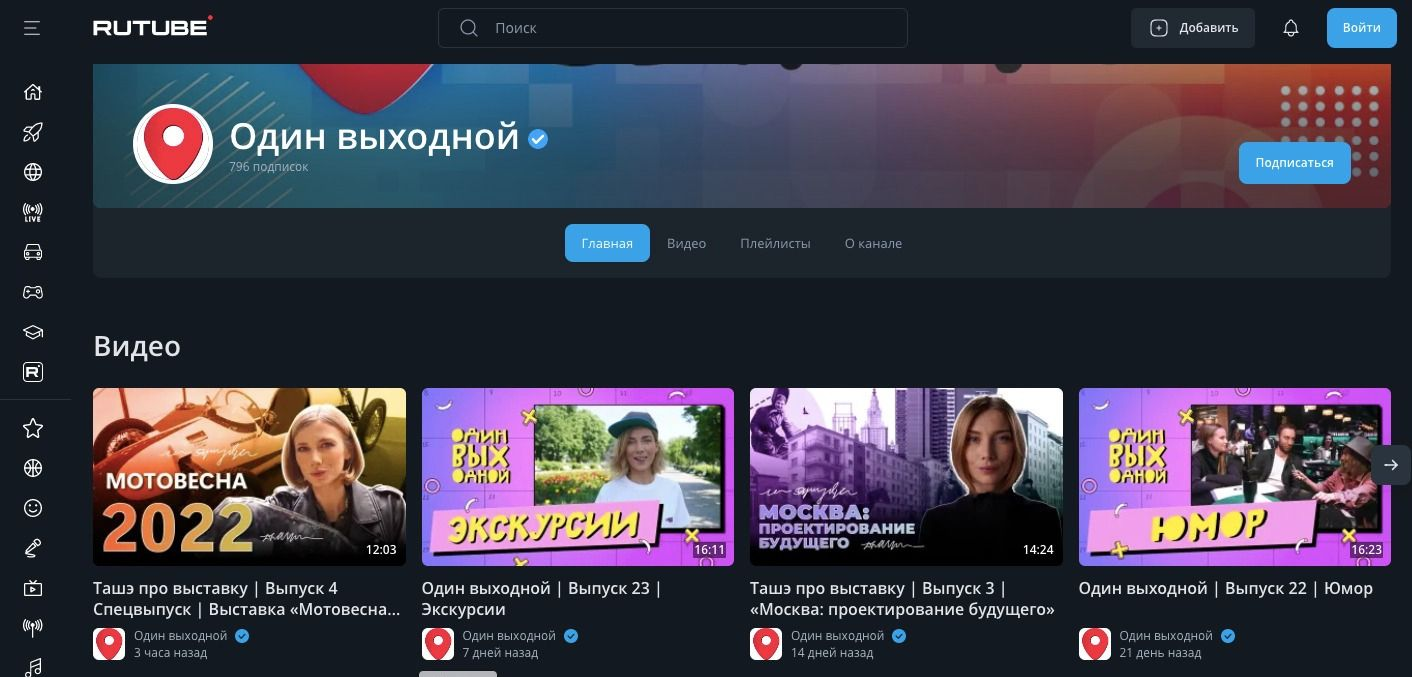Open the gamepad games icon
1412x677 pixels.
point(33,292)
